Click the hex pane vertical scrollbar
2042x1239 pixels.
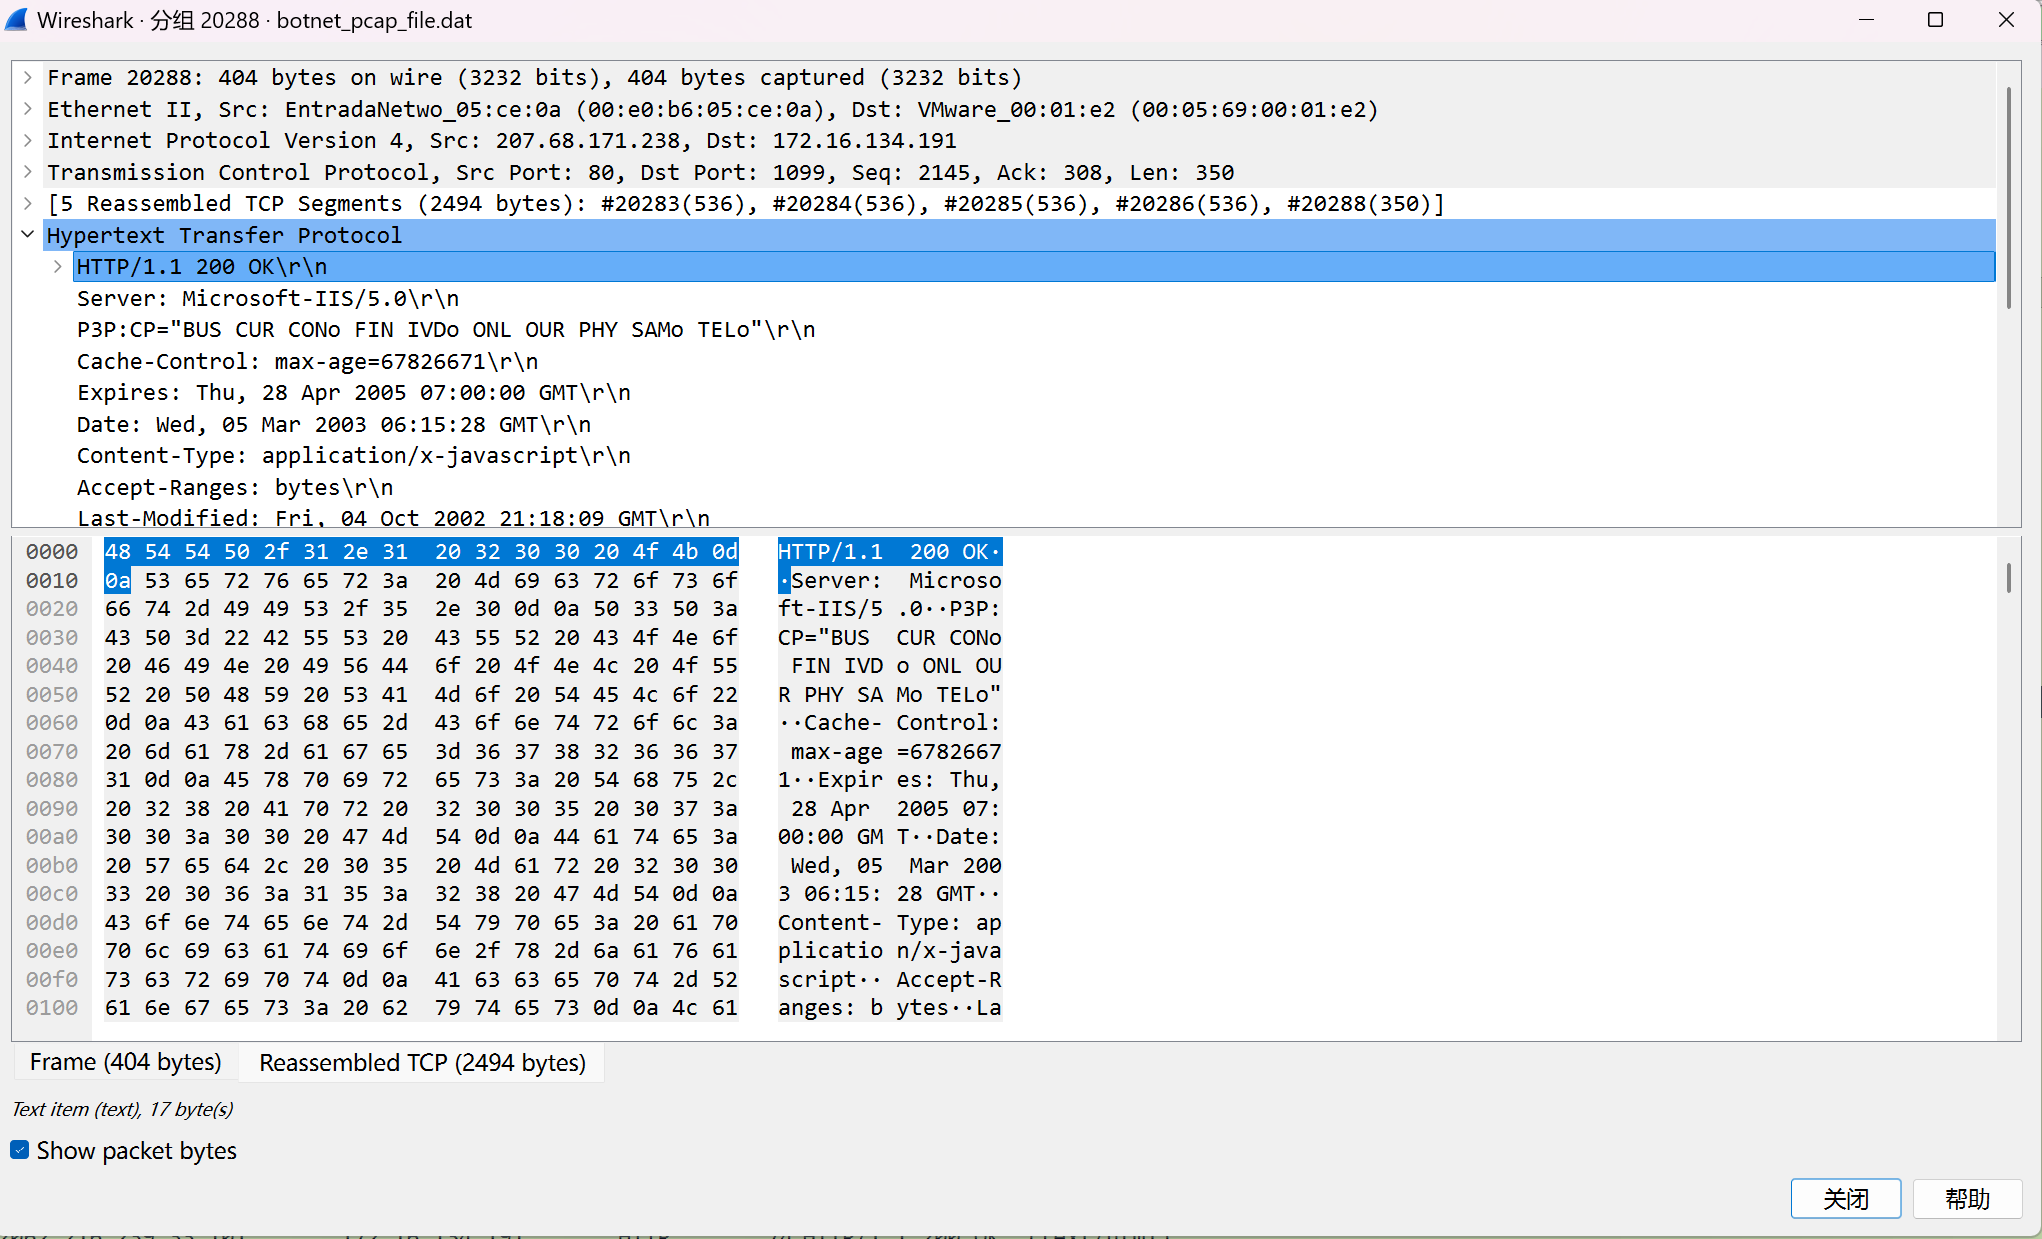click(2008, 578)
